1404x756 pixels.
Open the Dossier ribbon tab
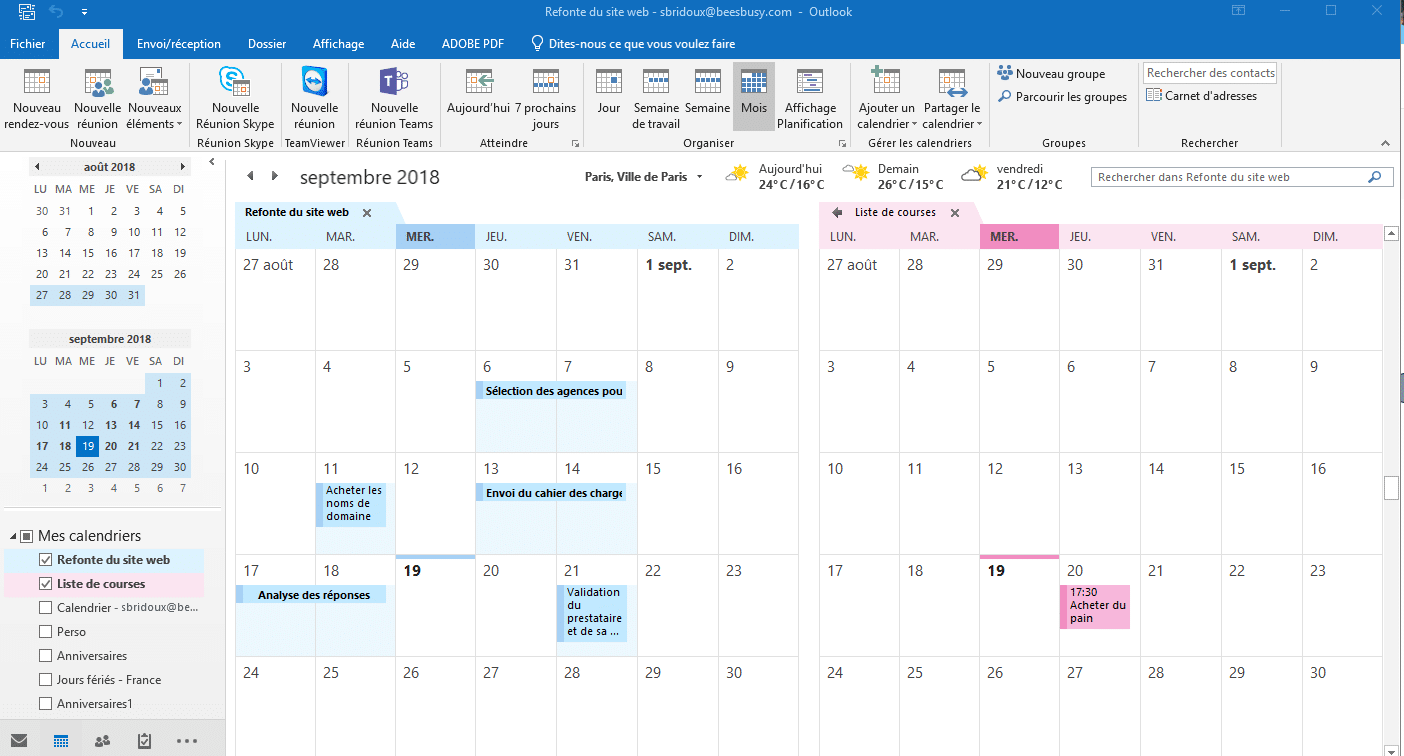pyautogui.click(x=267, y=44)
